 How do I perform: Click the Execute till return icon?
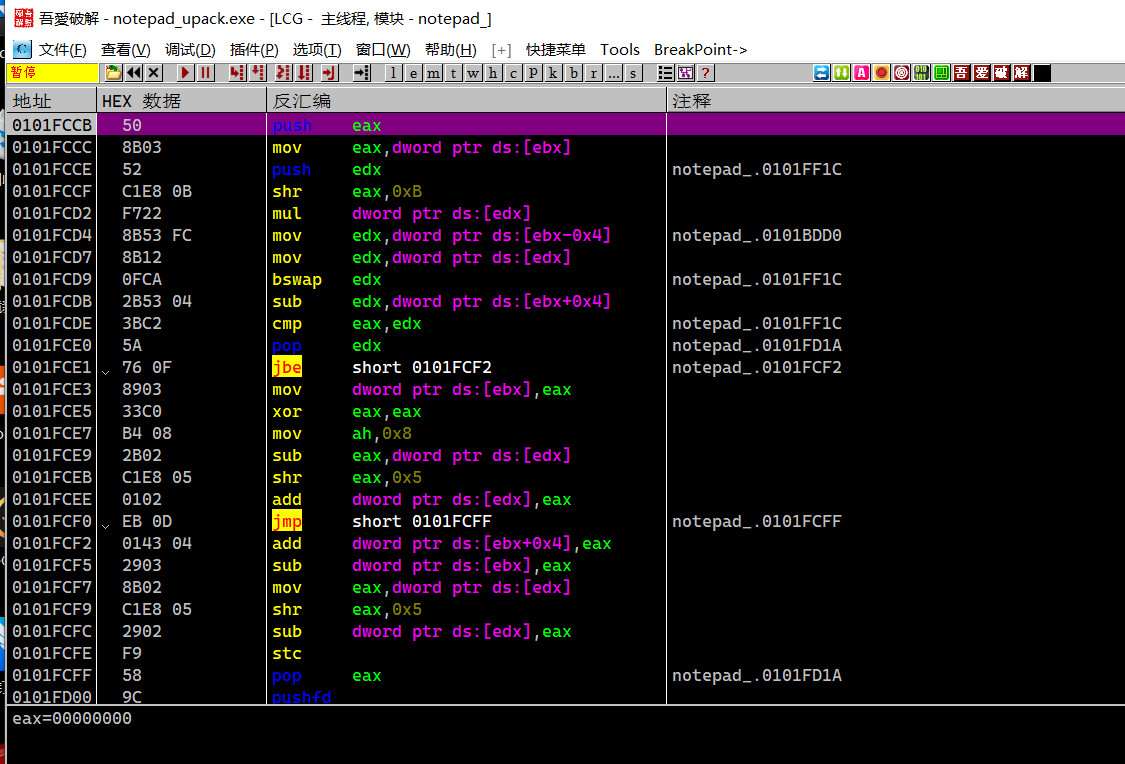click(330, 73)
